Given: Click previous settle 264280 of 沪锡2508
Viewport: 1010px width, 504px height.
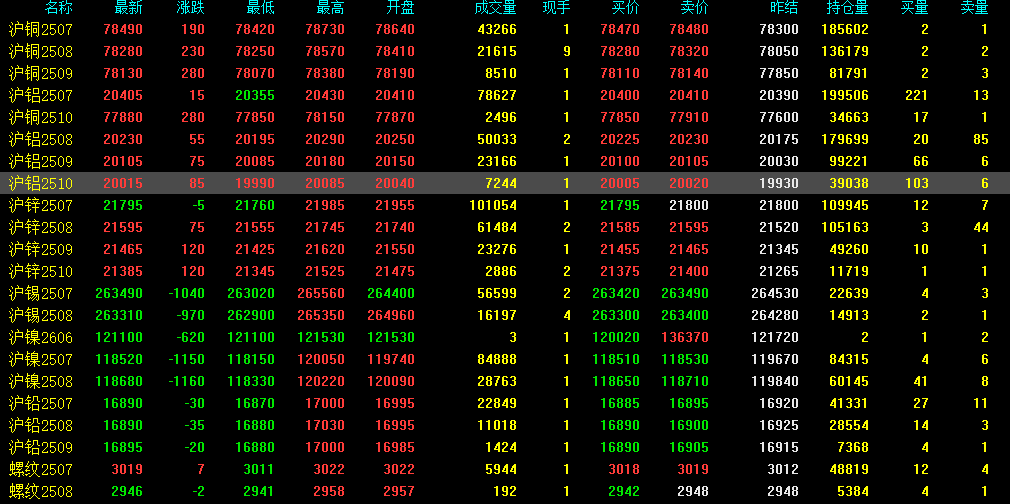Looking at the screenshot, I should pyautogui.click(x=775, y=315).
